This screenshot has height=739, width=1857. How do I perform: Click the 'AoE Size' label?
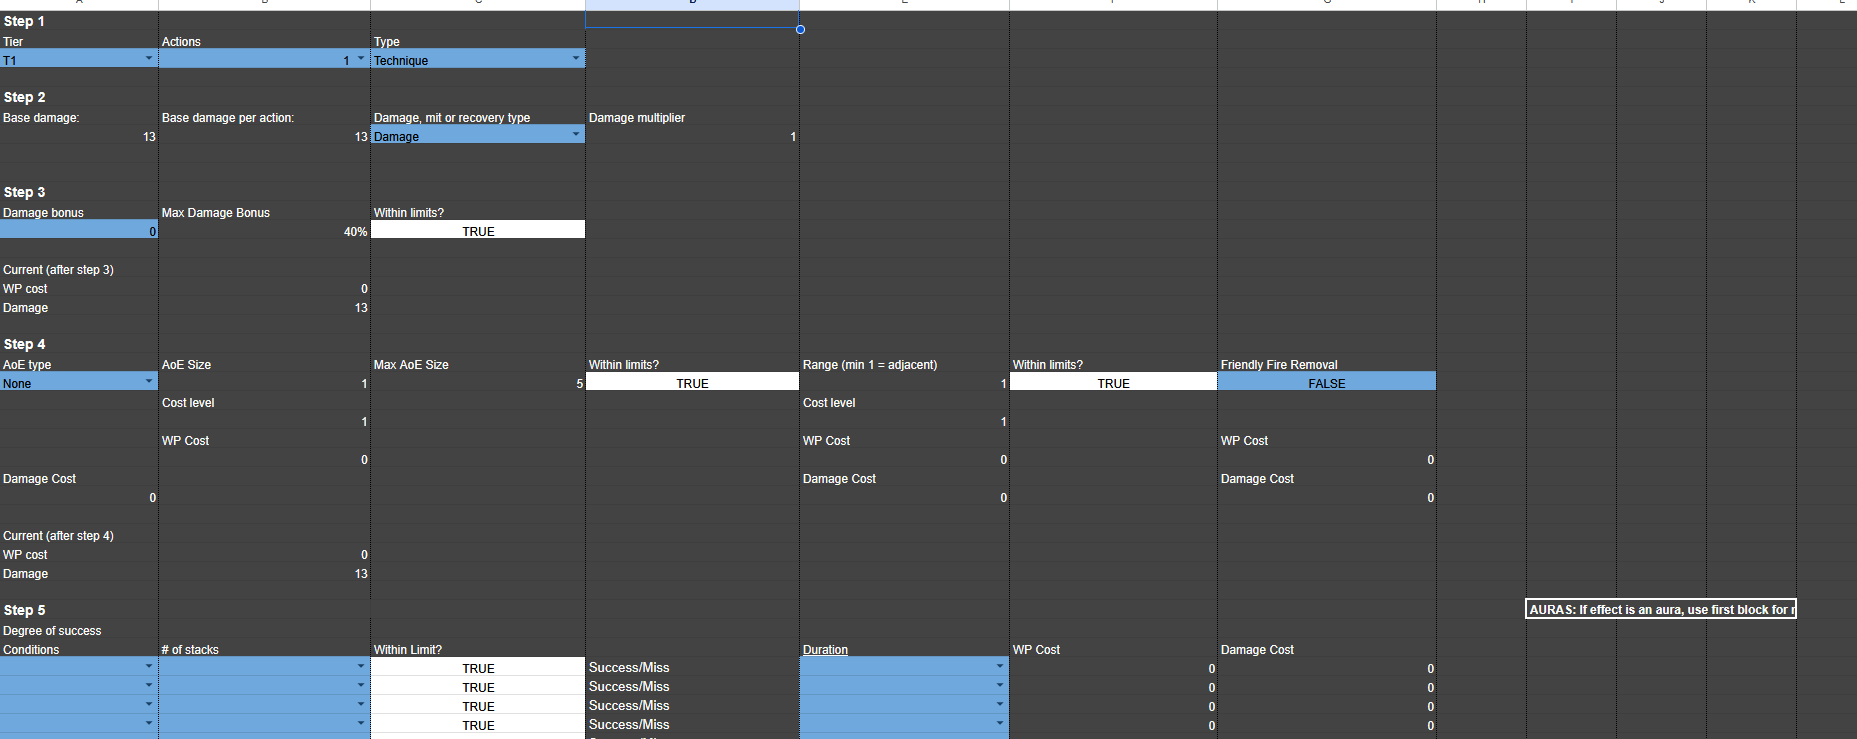(x=186, y=364)
